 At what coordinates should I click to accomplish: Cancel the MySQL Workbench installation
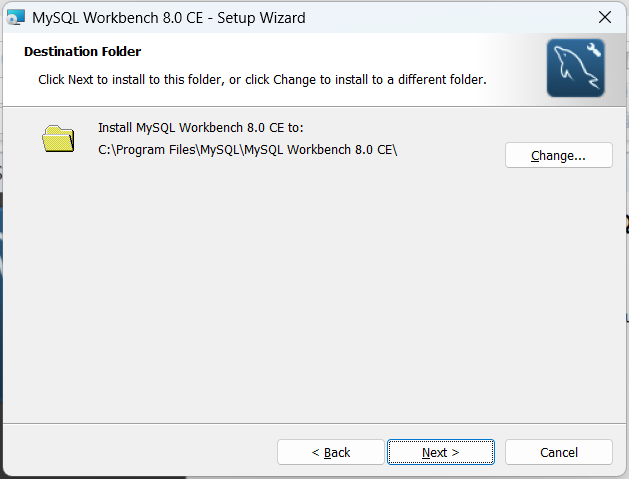pos(558,452)
